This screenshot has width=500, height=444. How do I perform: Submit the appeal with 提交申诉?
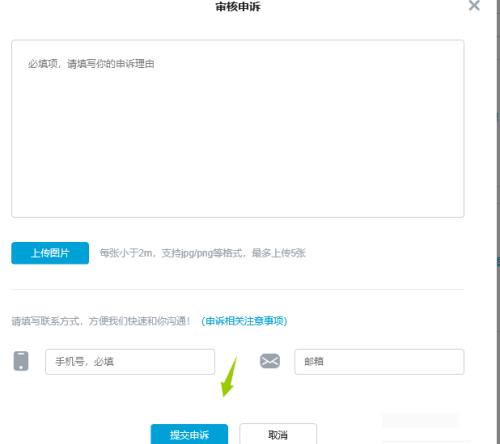pos(189,434)
